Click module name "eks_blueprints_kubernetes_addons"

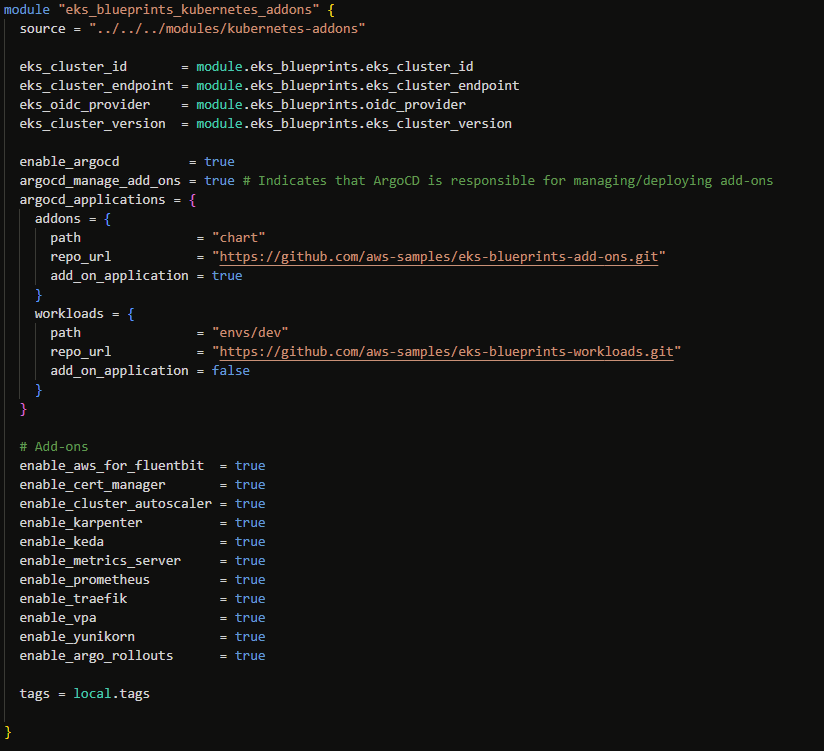coord(189,10)
